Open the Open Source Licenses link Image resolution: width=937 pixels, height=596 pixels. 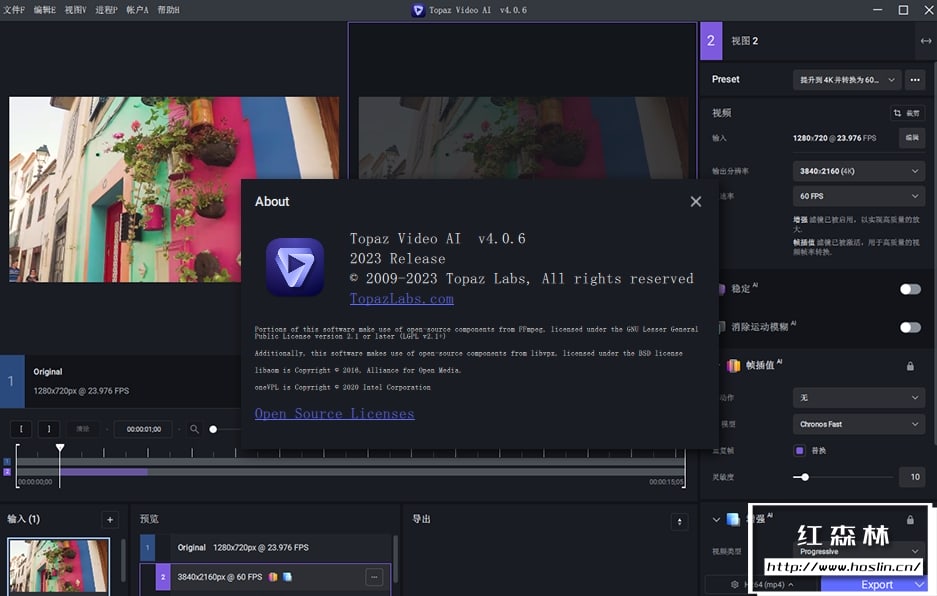coord(335,413)
